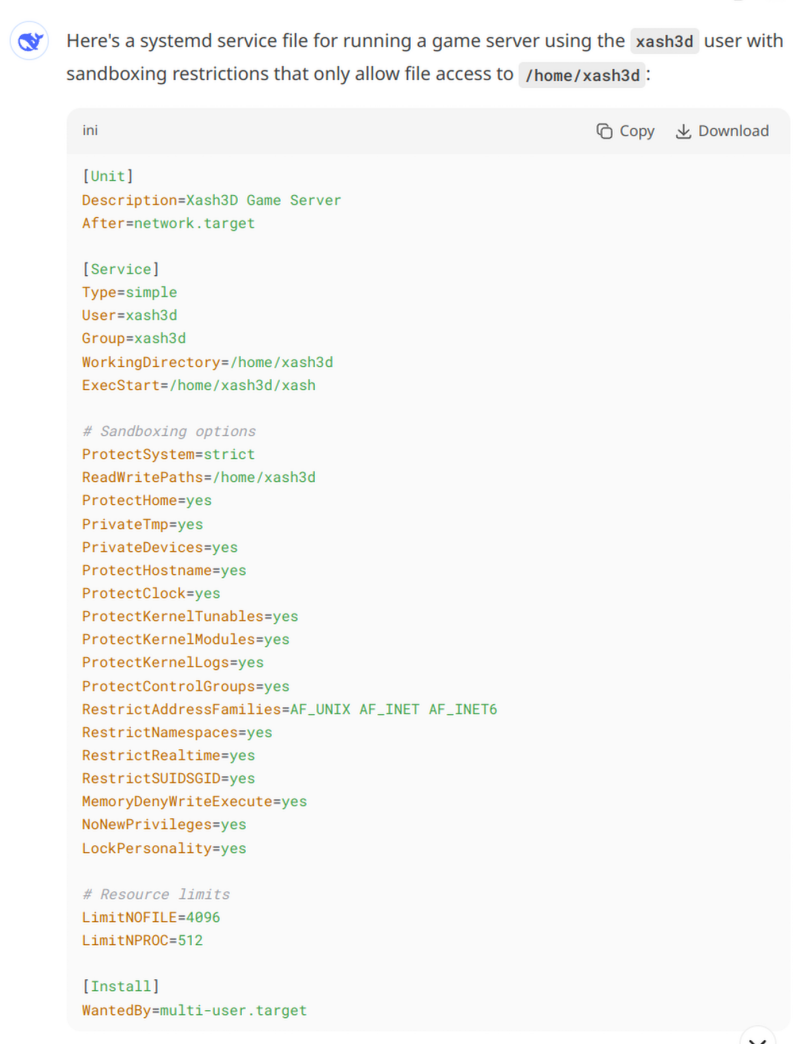Screen dimensions: 807x1044
Task: Click the 'After=network.target' line
Action: pos(168,224)
